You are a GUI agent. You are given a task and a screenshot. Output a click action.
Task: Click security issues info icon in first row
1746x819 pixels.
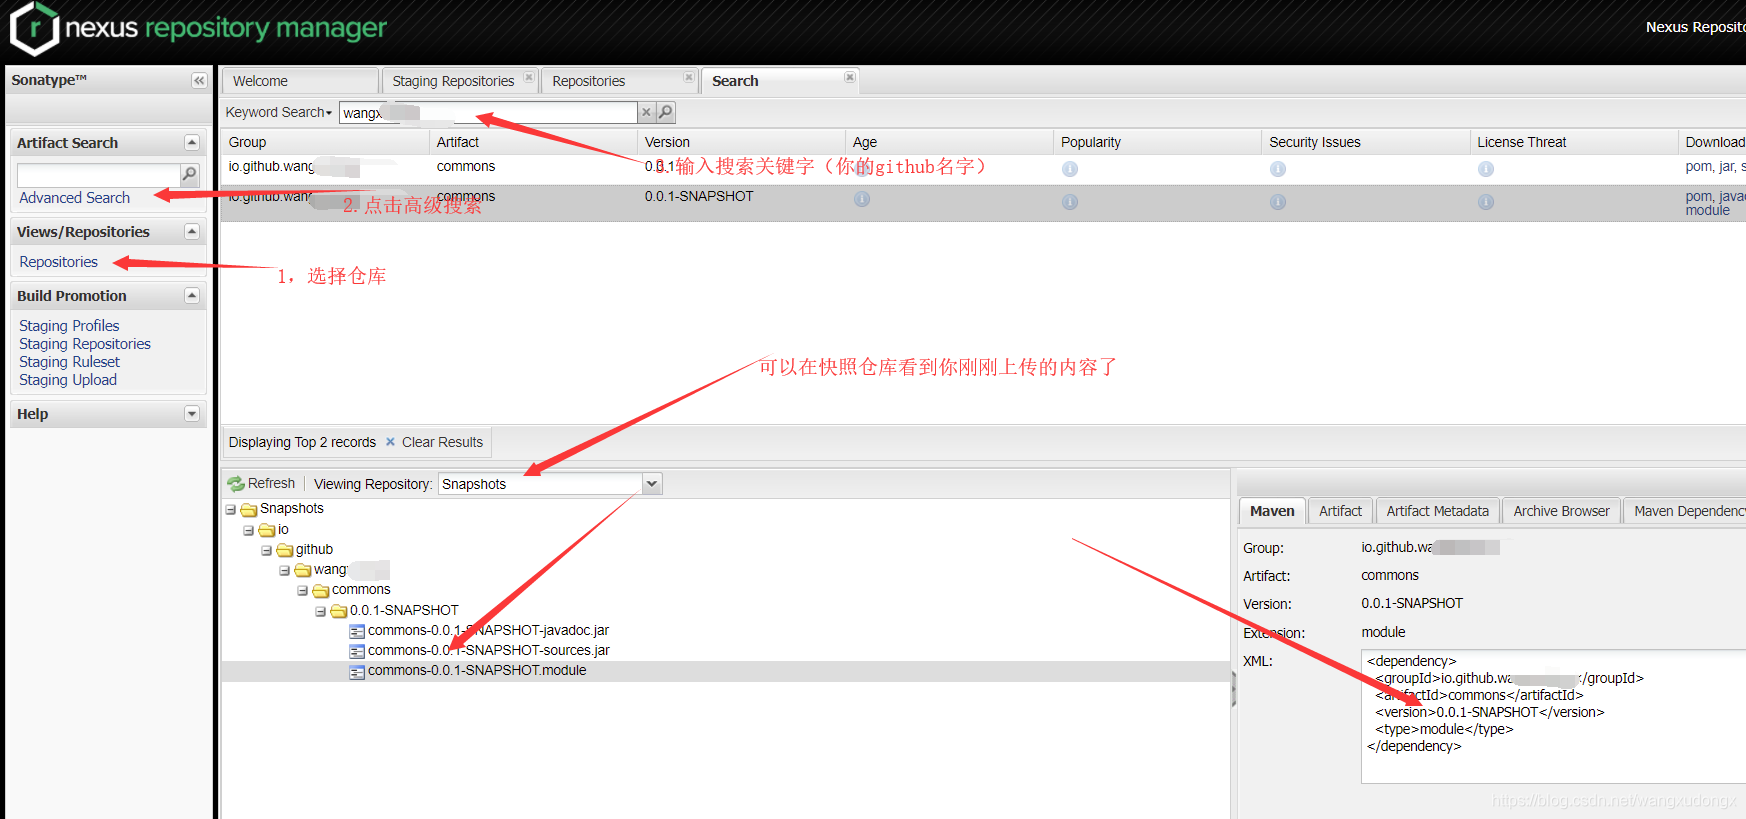click(1278, 169)
